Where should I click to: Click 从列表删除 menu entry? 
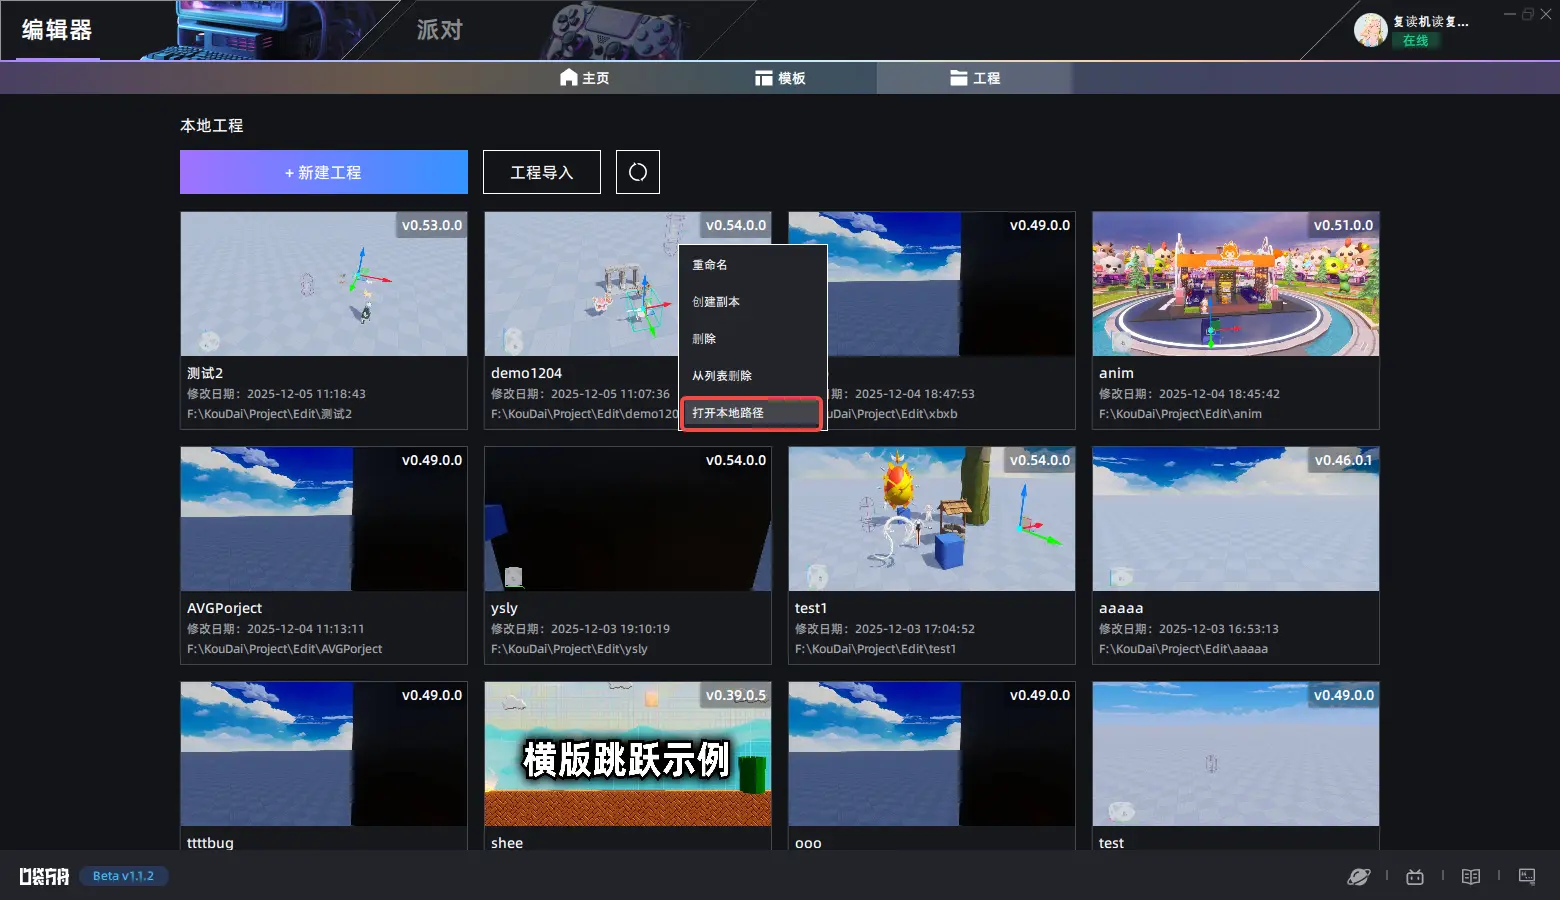coord(722,376)
